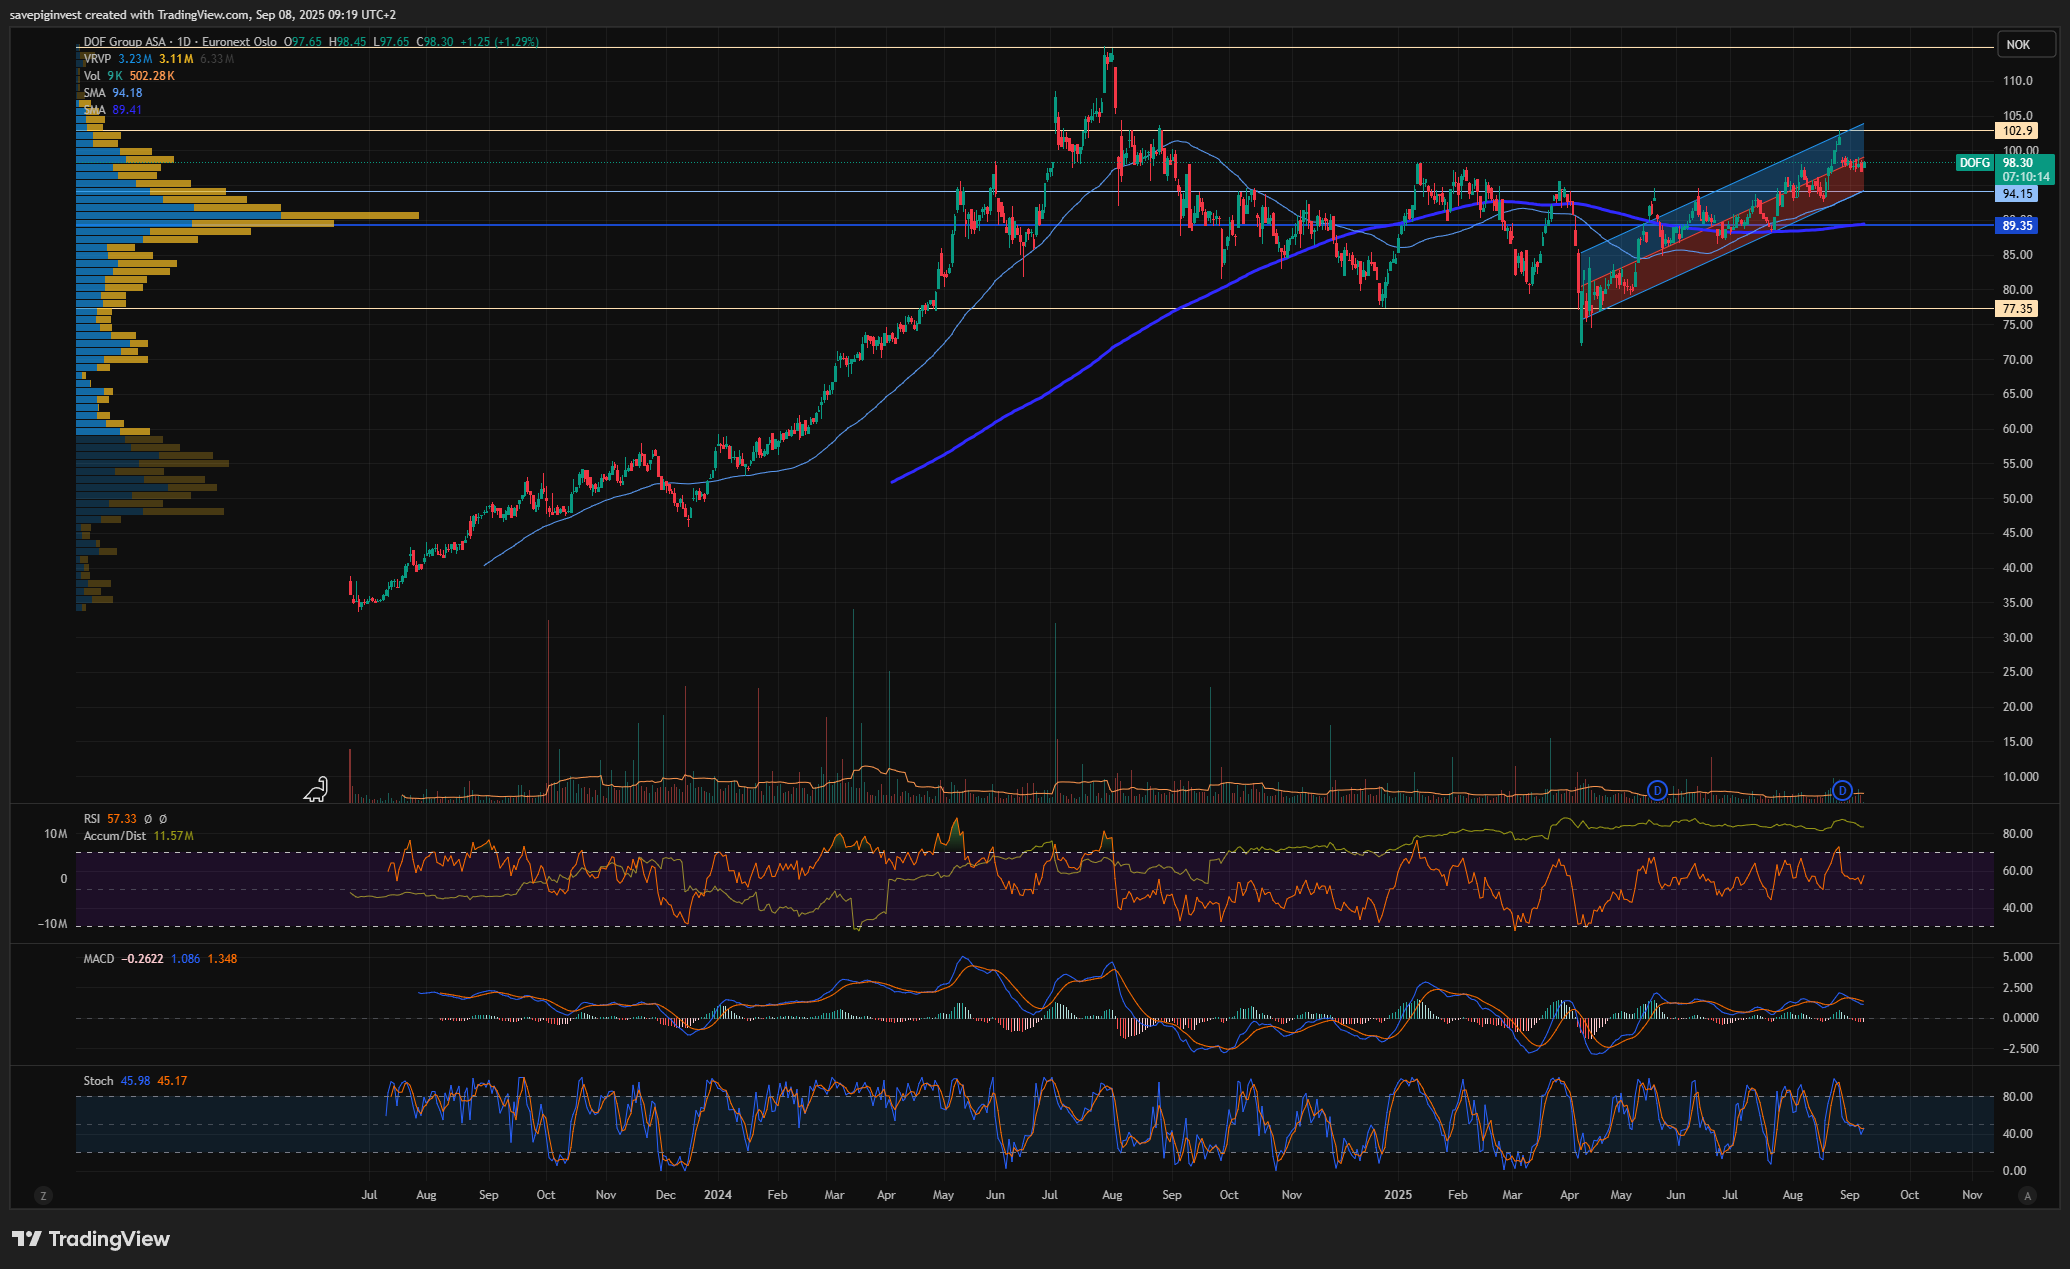The height and width of the screenshot is (1269, 2070).
Task: Toggle the Vol indicator legend
Action: [x=92, y=76]
